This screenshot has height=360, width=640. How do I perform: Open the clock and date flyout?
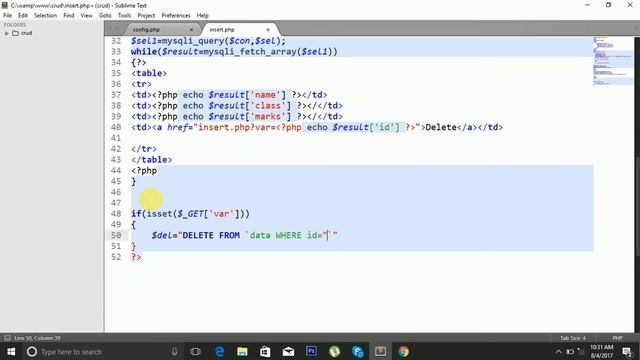(602, 351)
